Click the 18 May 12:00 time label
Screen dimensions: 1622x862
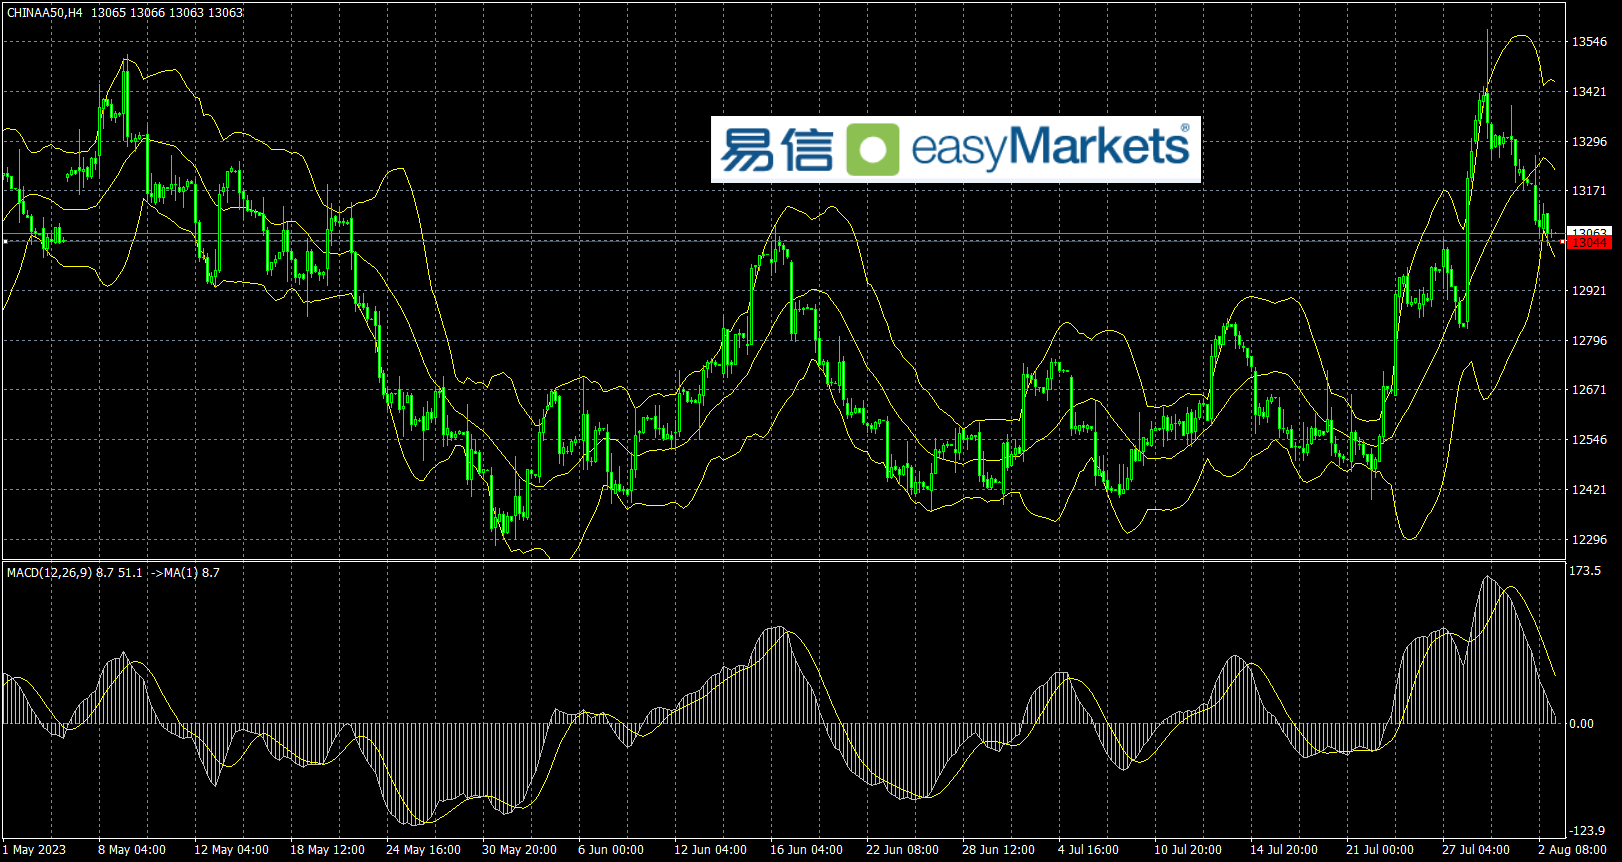coord(327,850)
